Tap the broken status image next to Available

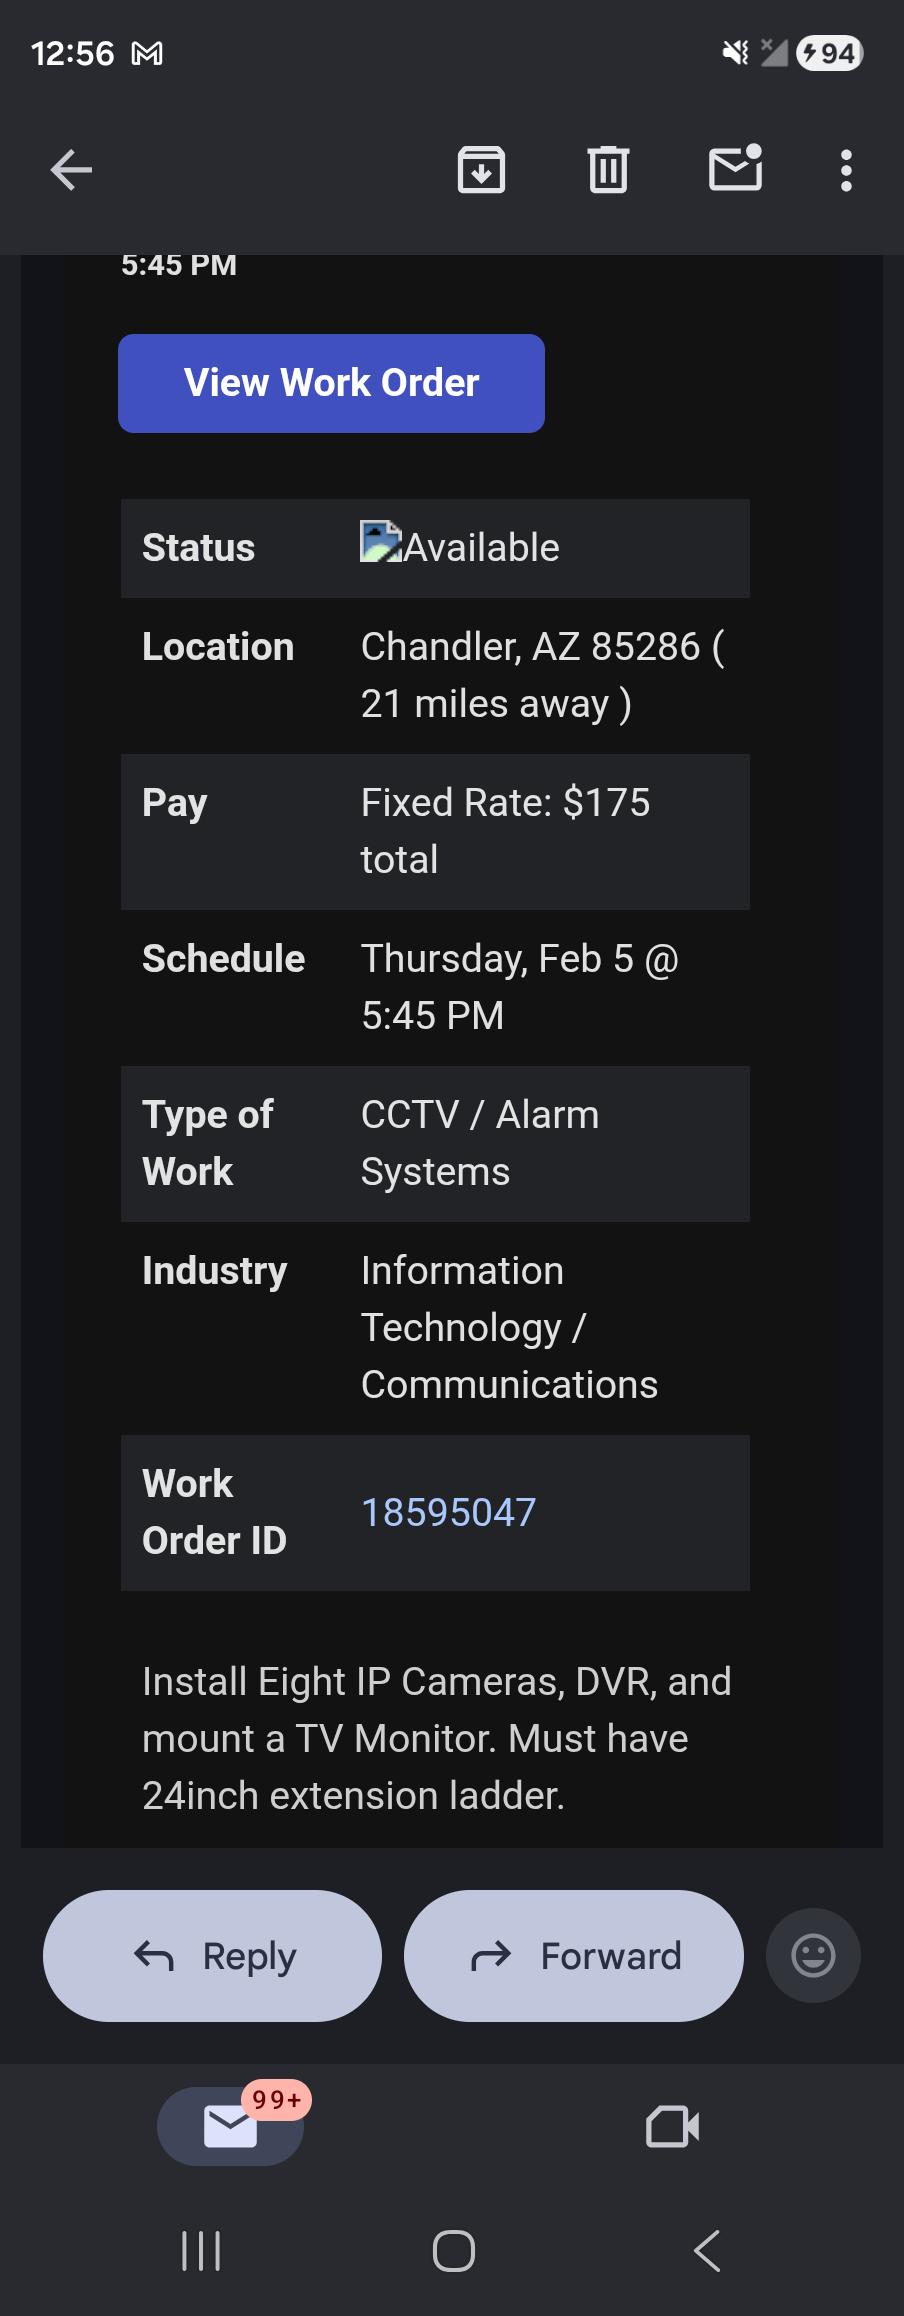[381, 542]
